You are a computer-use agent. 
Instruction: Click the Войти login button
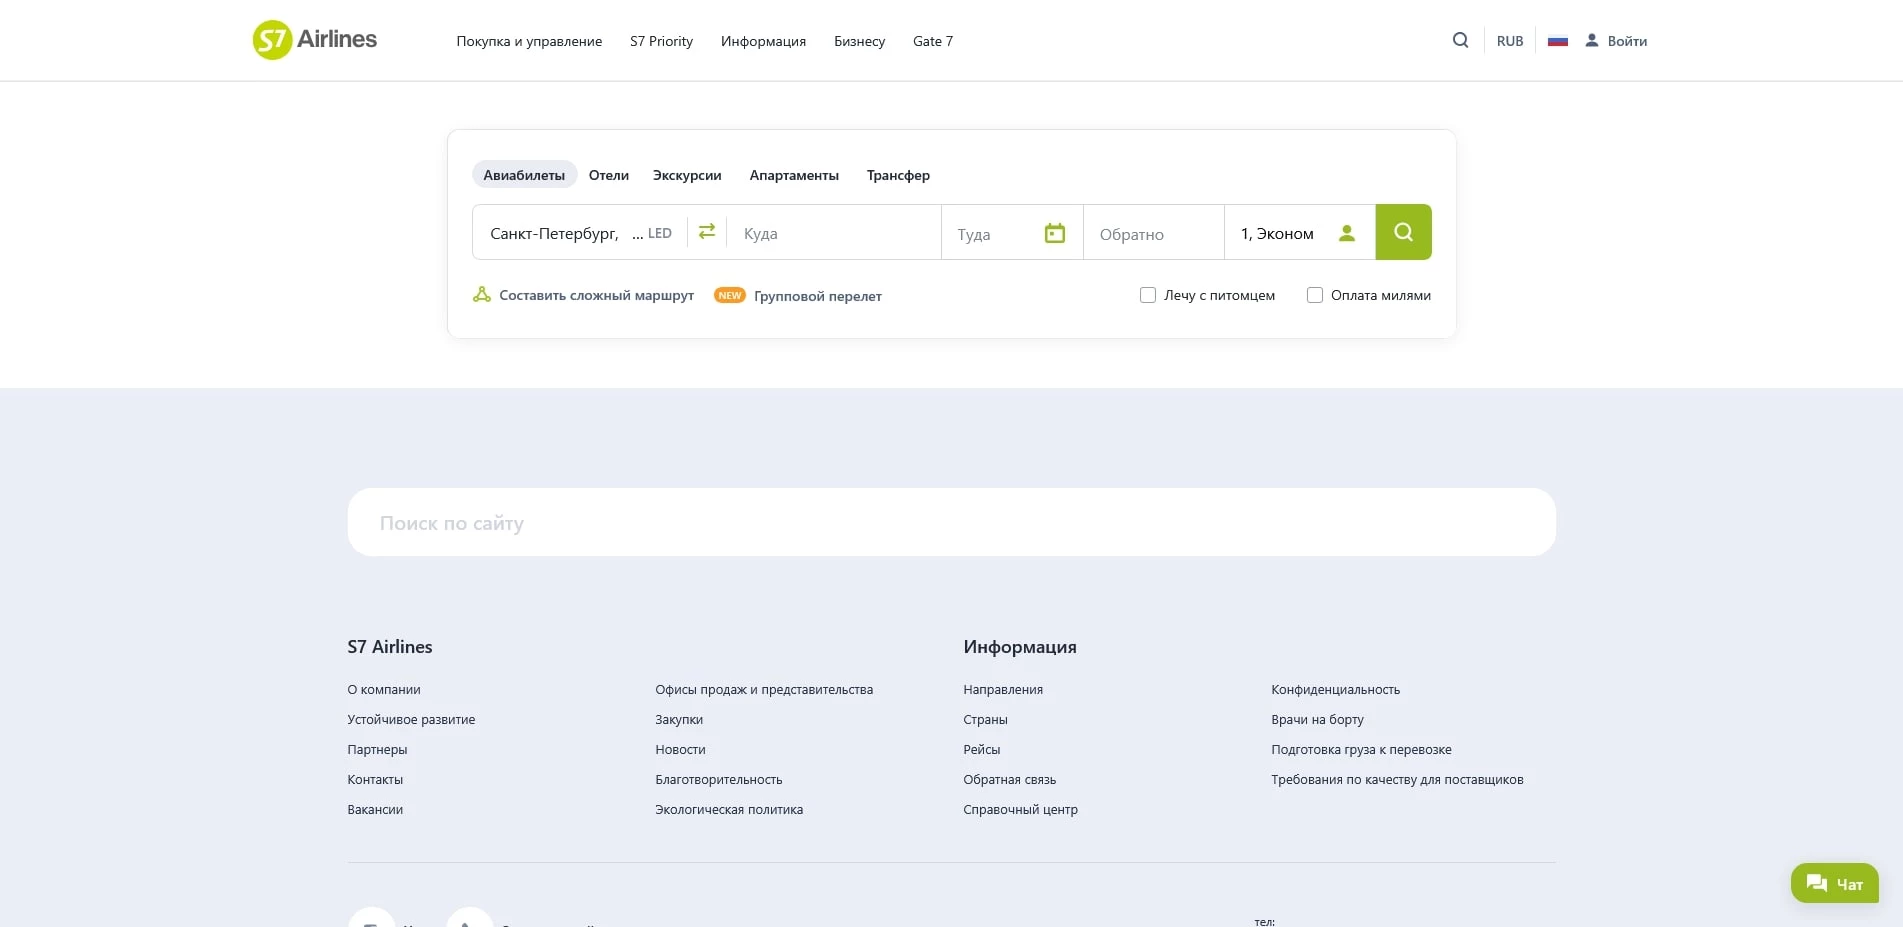tap(1616, 41)
